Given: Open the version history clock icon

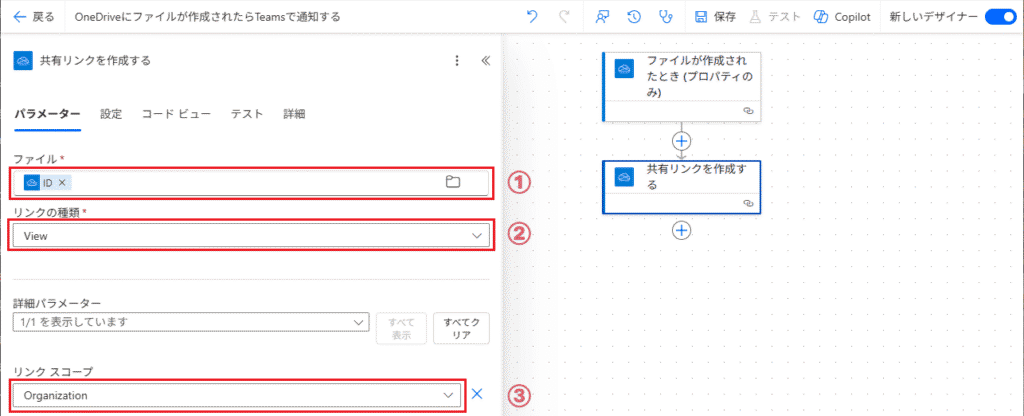Looking at the screenshot, I should [x=633, y=17].
